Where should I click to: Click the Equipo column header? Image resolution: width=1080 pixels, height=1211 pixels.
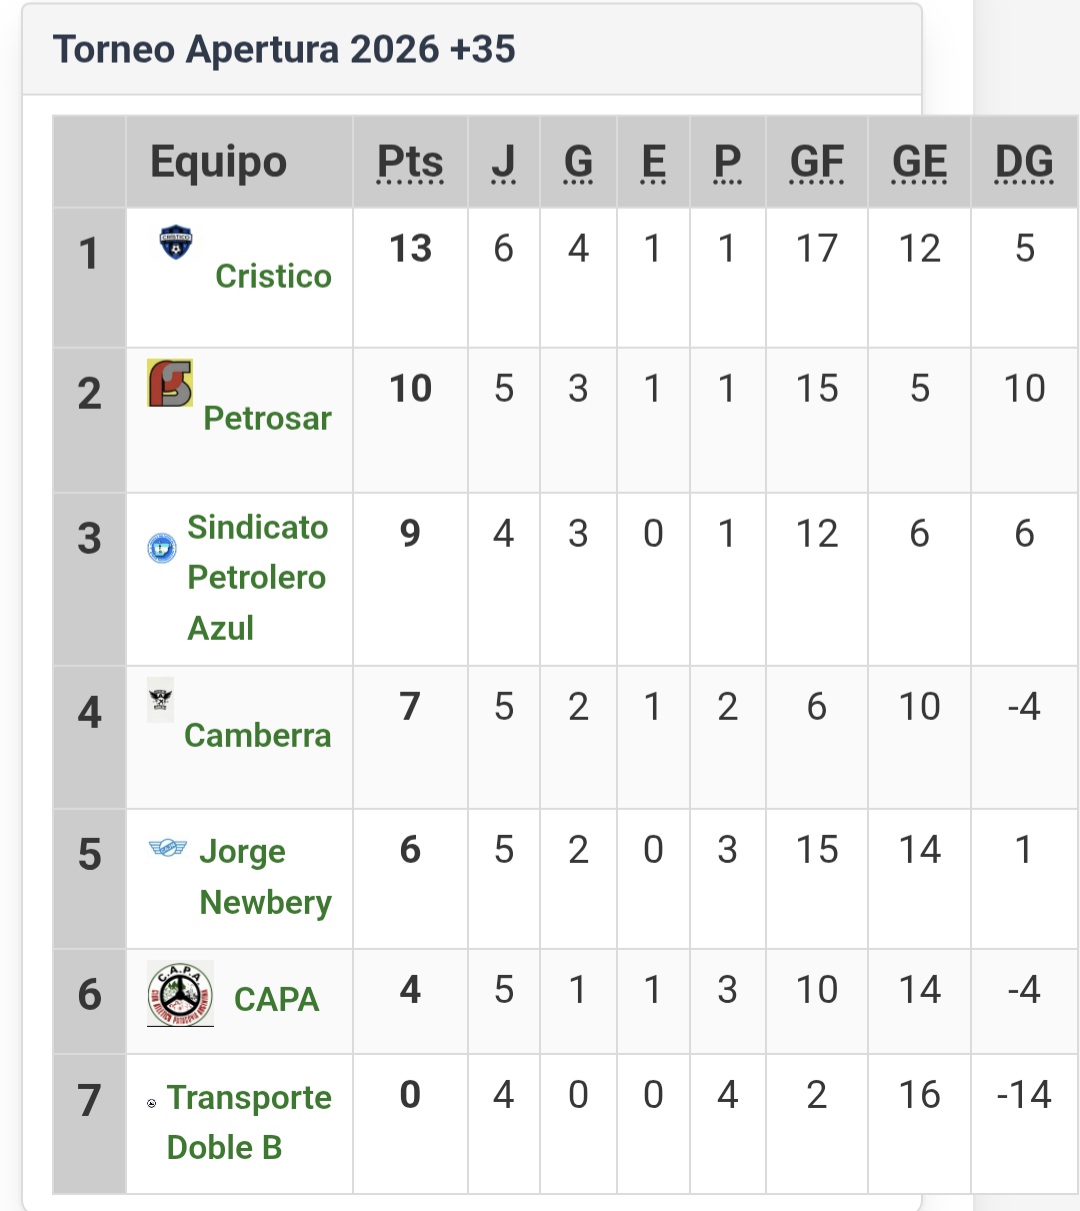pyautogui.click(x=218, y=162)
